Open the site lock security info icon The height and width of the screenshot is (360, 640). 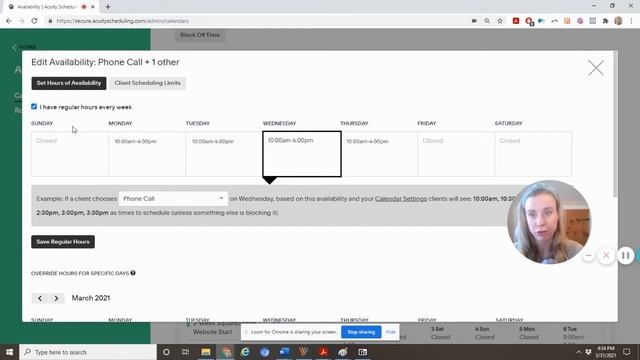(50, 21)
